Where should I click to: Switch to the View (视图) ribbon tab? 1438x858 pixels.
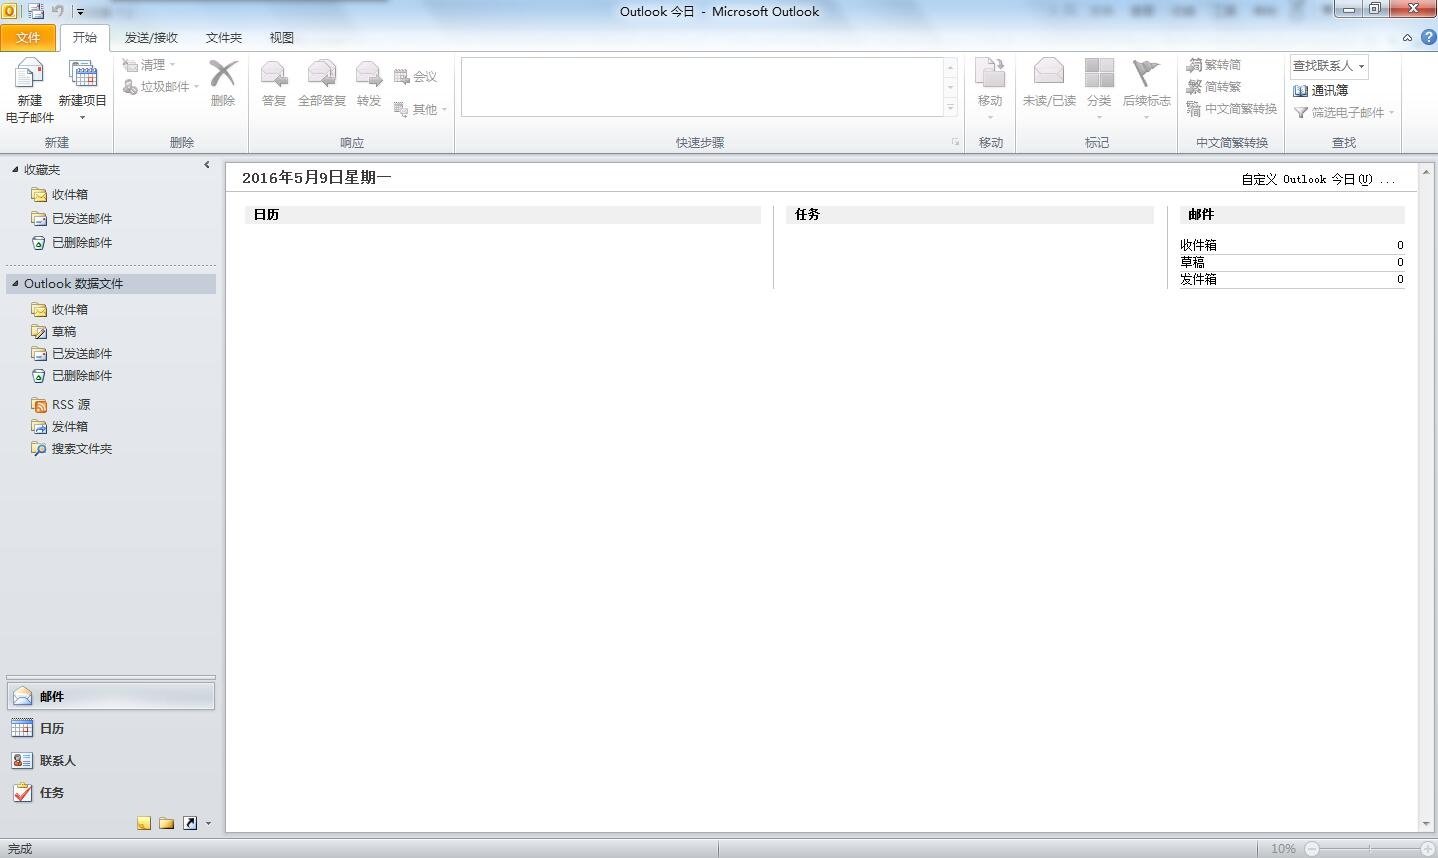pyautogui.click(x=281, y=37)
